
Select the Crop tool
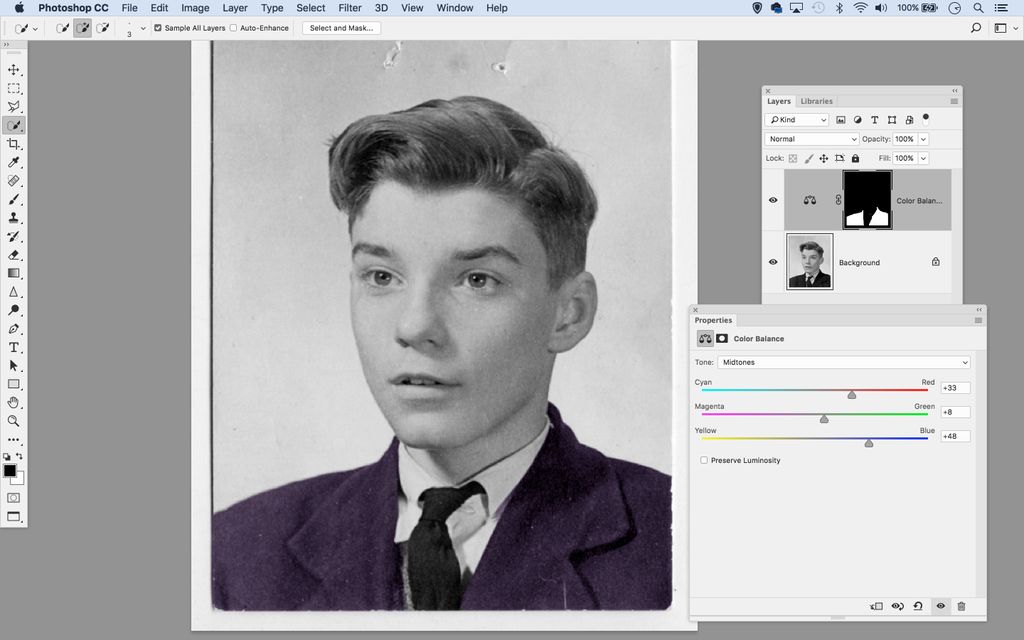coord(14,145)
